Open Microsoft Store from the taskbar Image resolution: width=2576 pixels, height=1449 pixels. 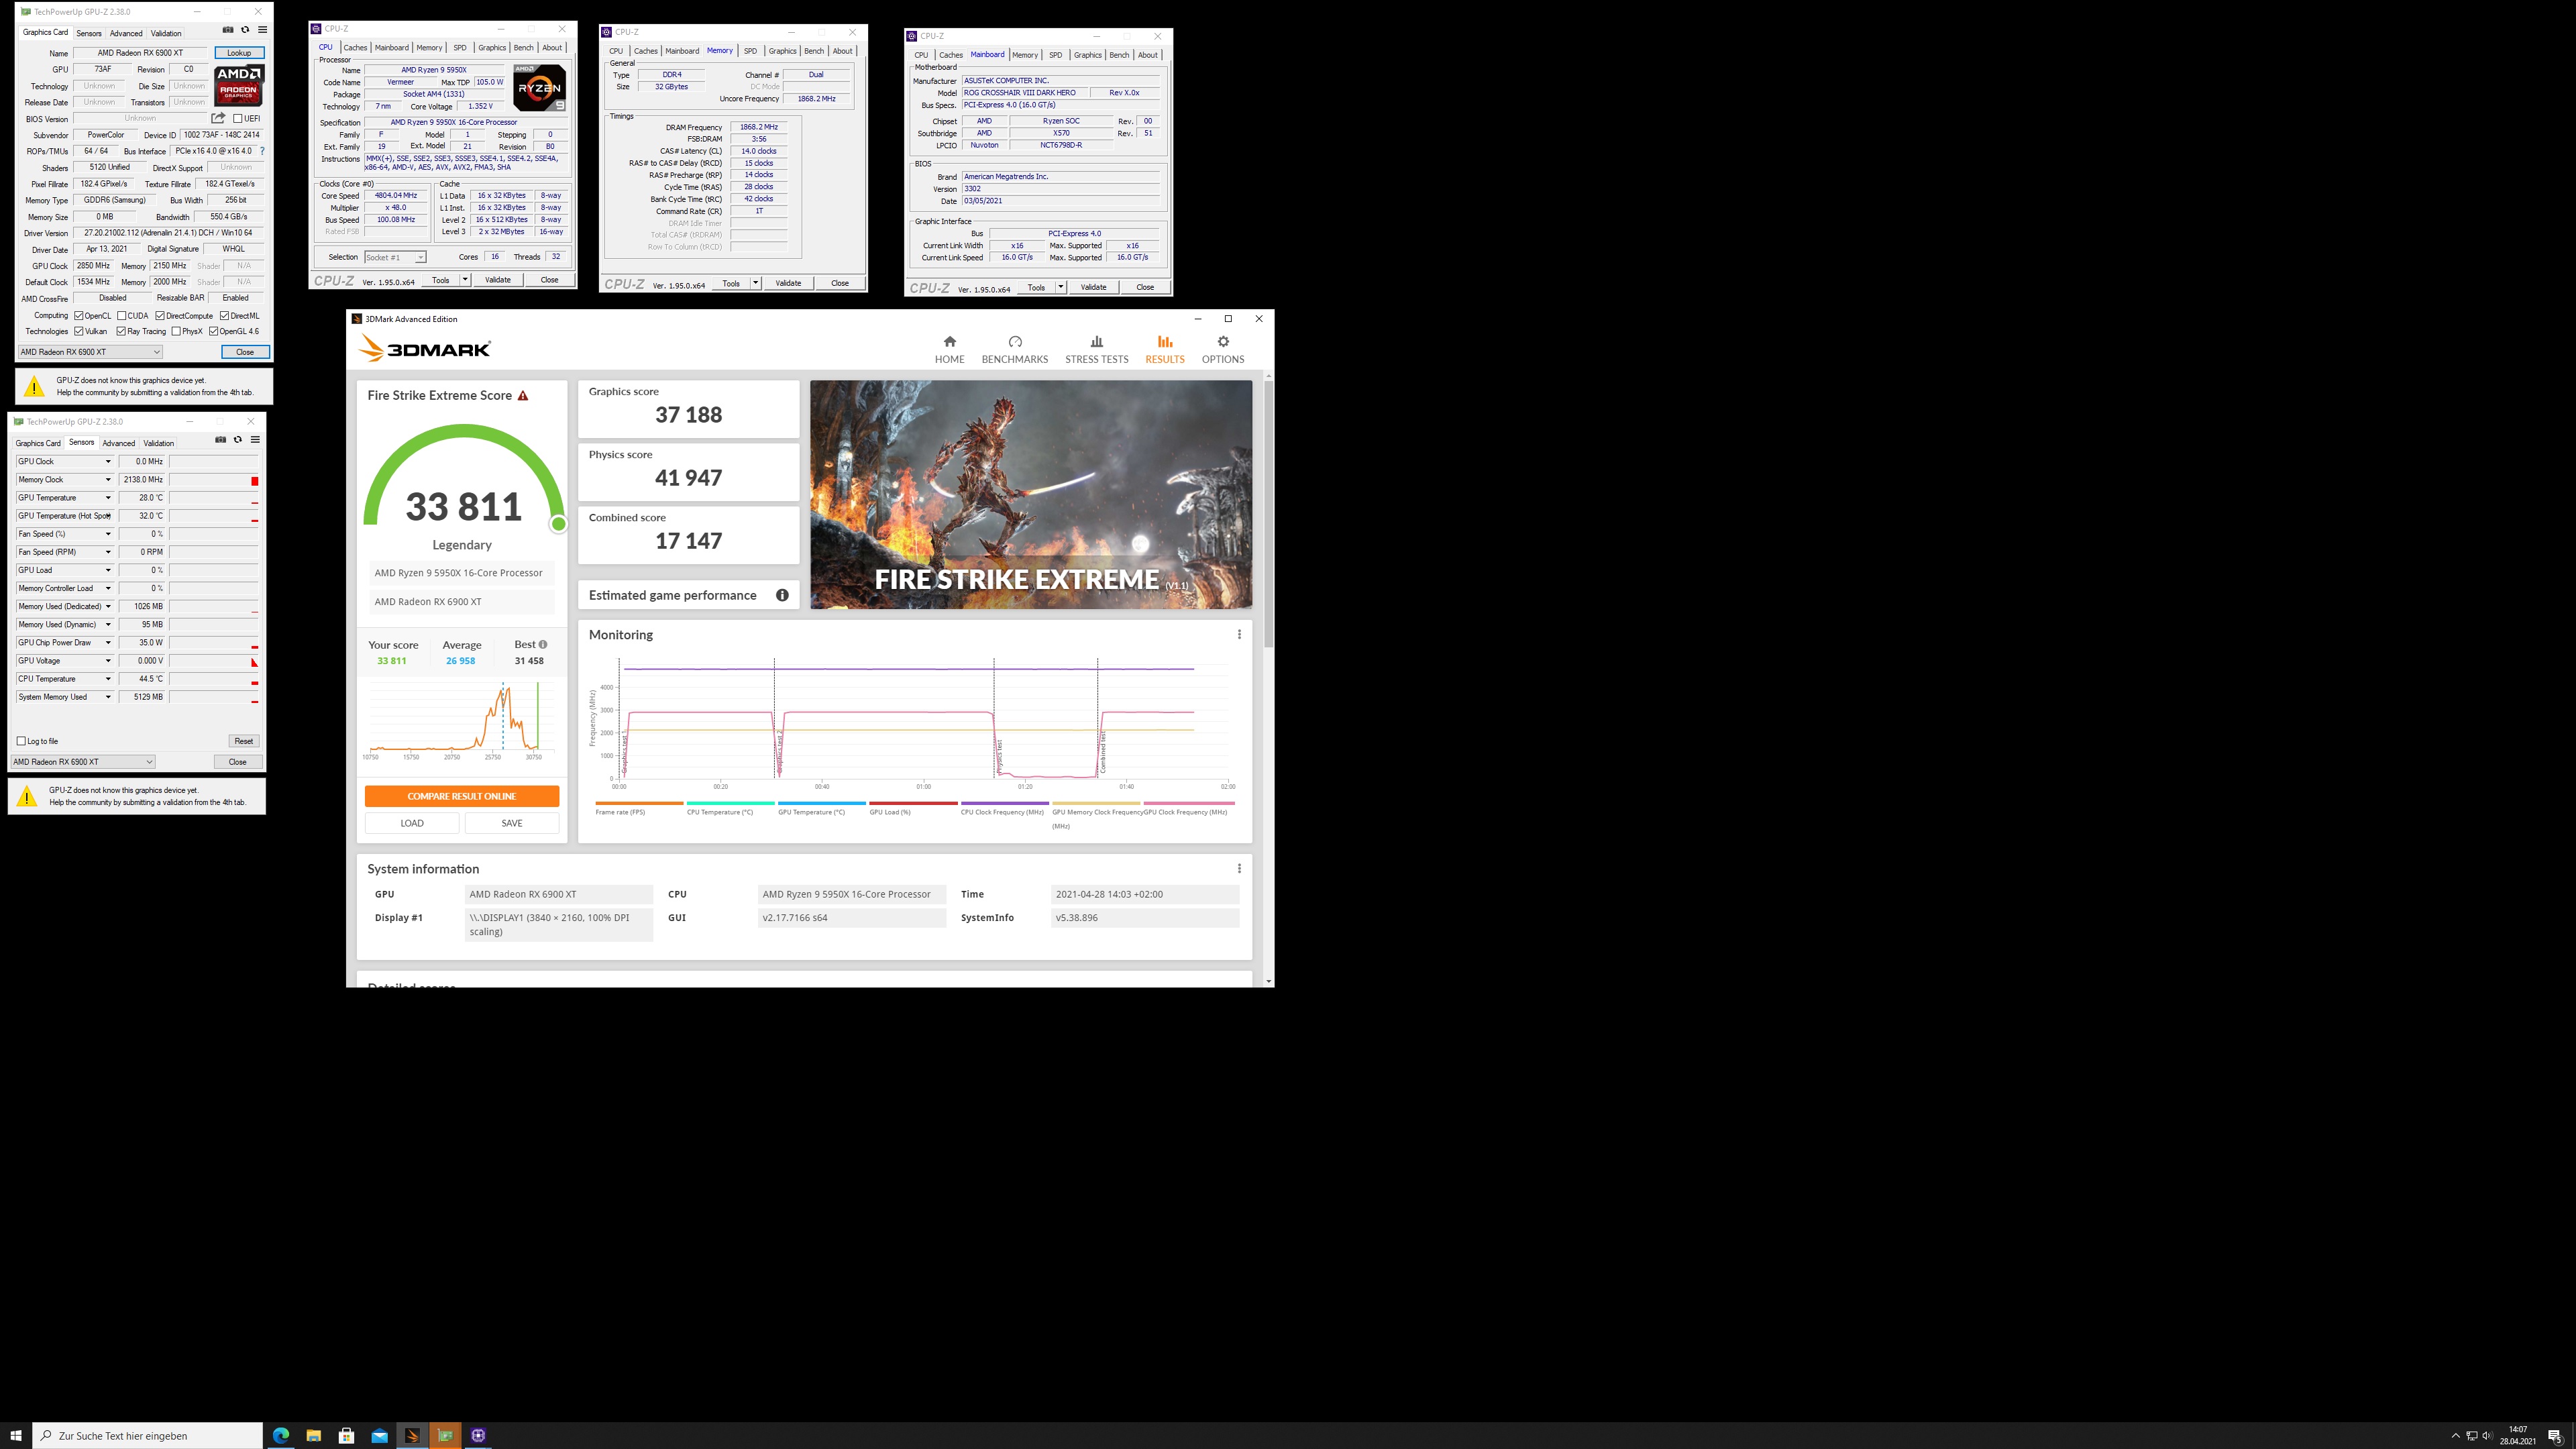[346, 1435]
